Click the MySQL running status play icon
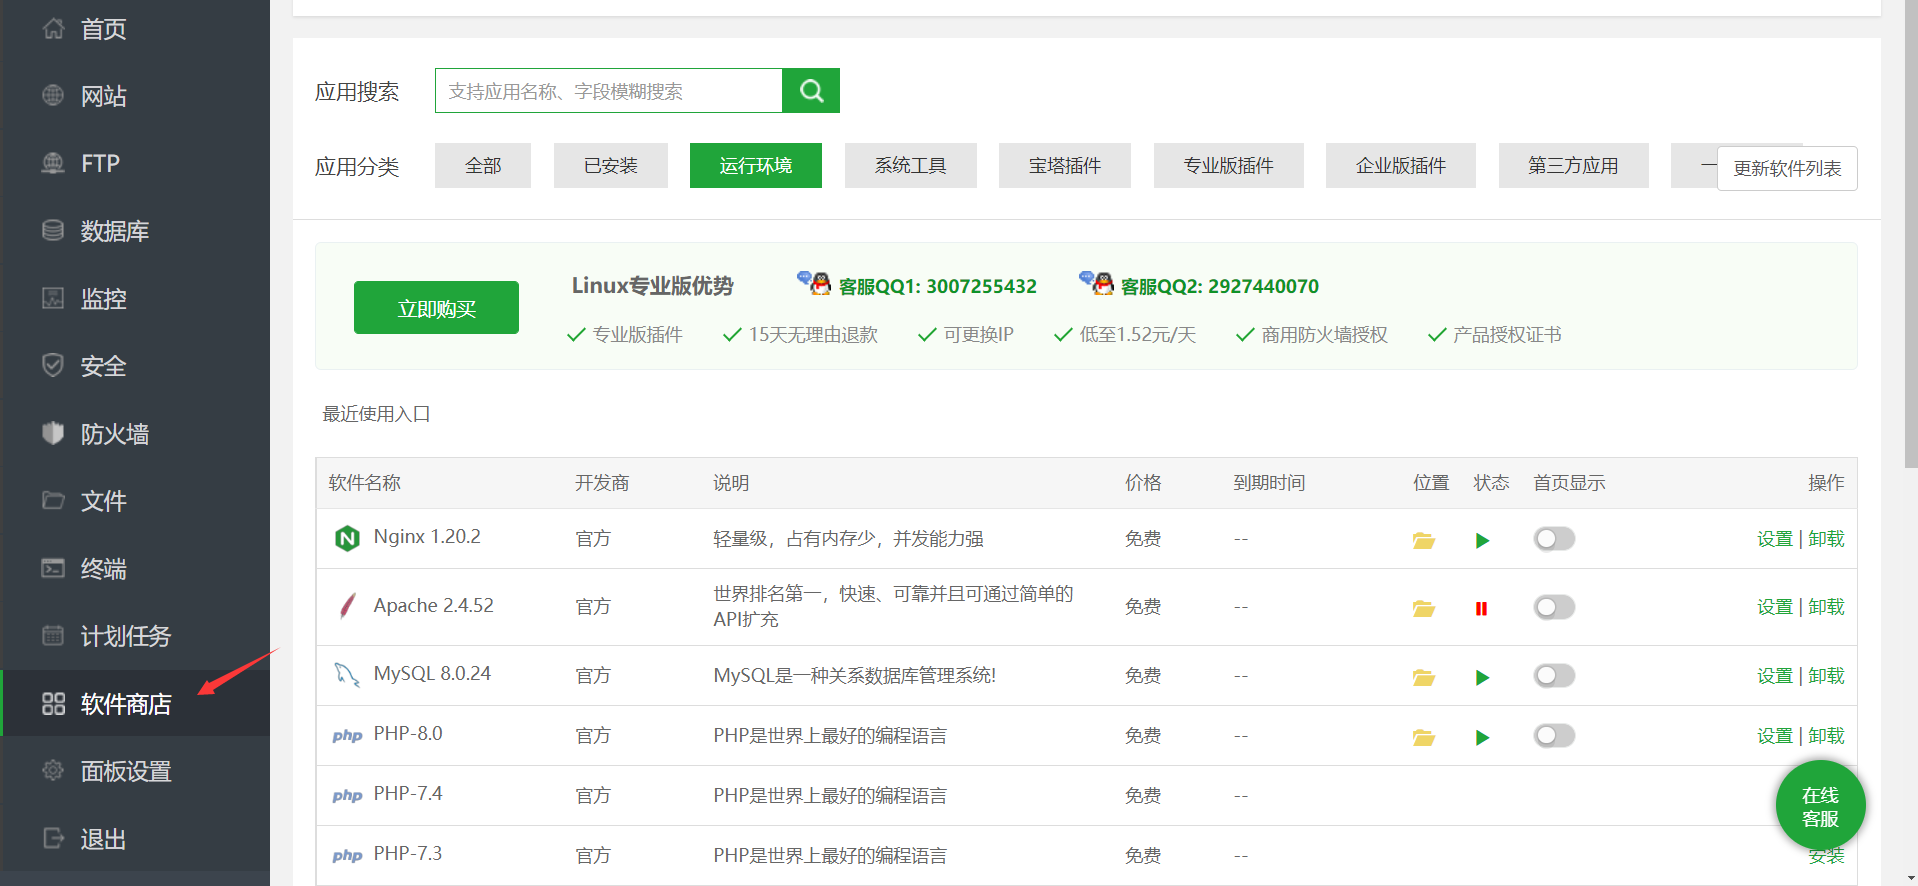 1482,677
